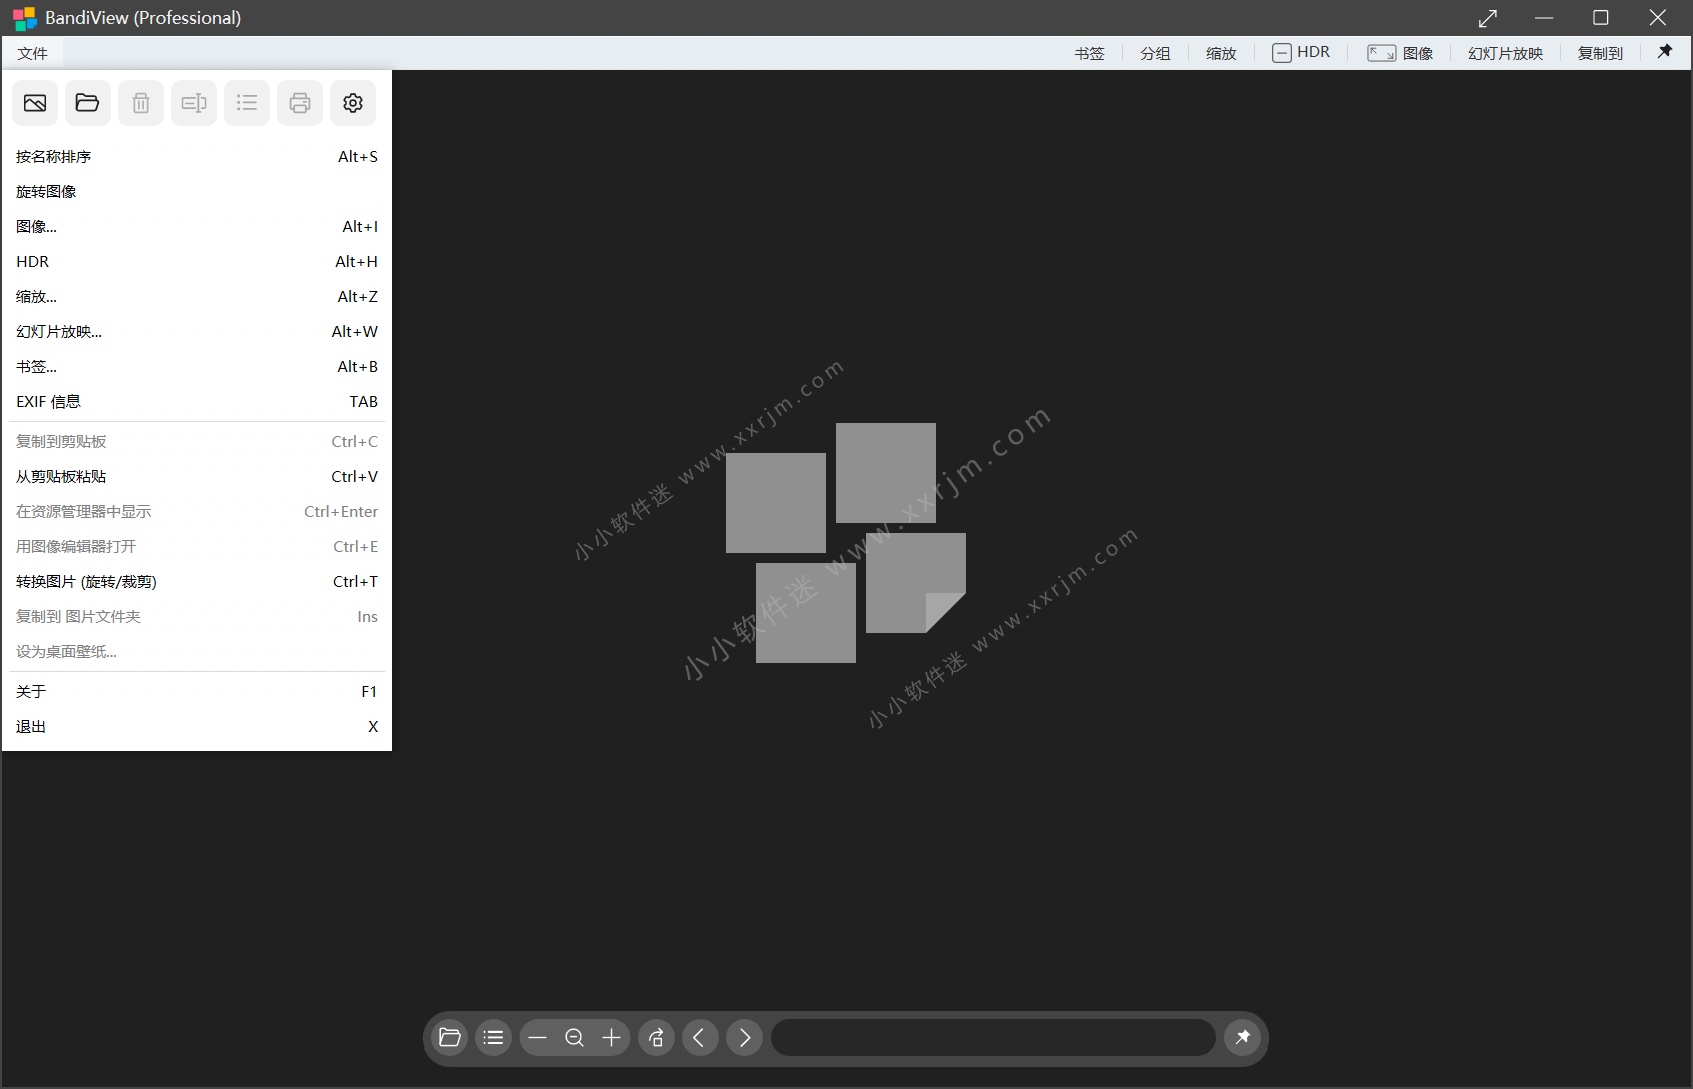This screenshot has height=1089, width=1693.
Task: Click the file path field in bottom bar
Action: click(x=993, y=1038)
